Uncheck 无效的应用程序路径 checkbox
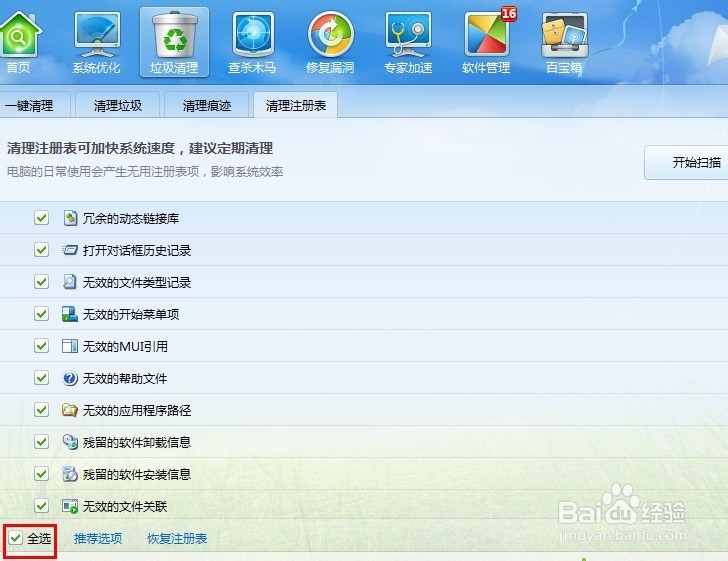Image resolution: width=728 pixels, height=561 pixels. [41, 410]
